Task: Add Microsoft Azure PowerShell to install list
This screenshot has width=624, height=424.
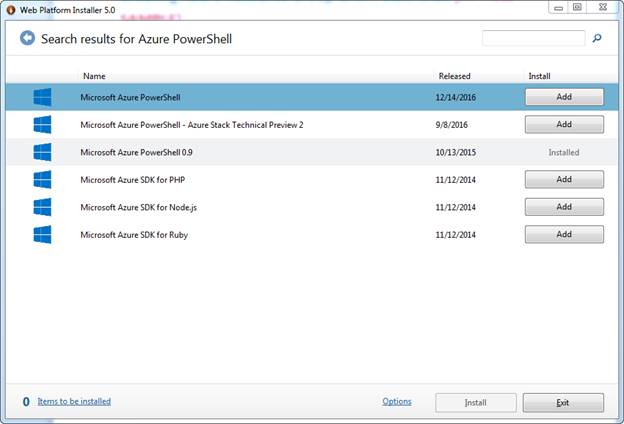Action: point(564,97)
